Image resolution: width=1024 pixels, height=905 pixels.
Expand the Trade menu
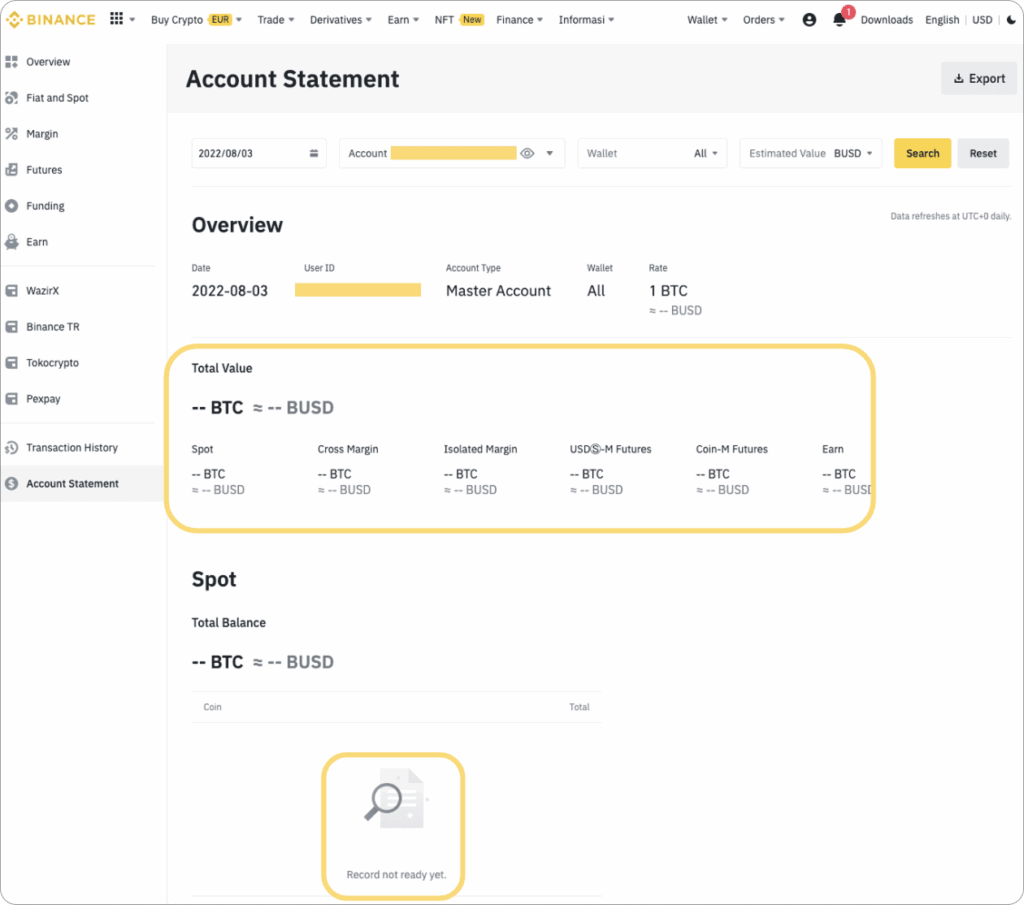pyautogui.click(x=276, y=20)
